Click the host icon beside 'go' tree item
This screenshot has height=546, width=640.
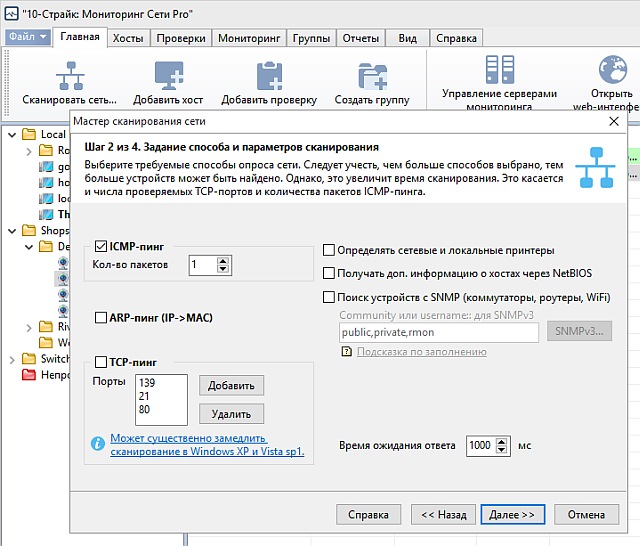tap(46, 166)
